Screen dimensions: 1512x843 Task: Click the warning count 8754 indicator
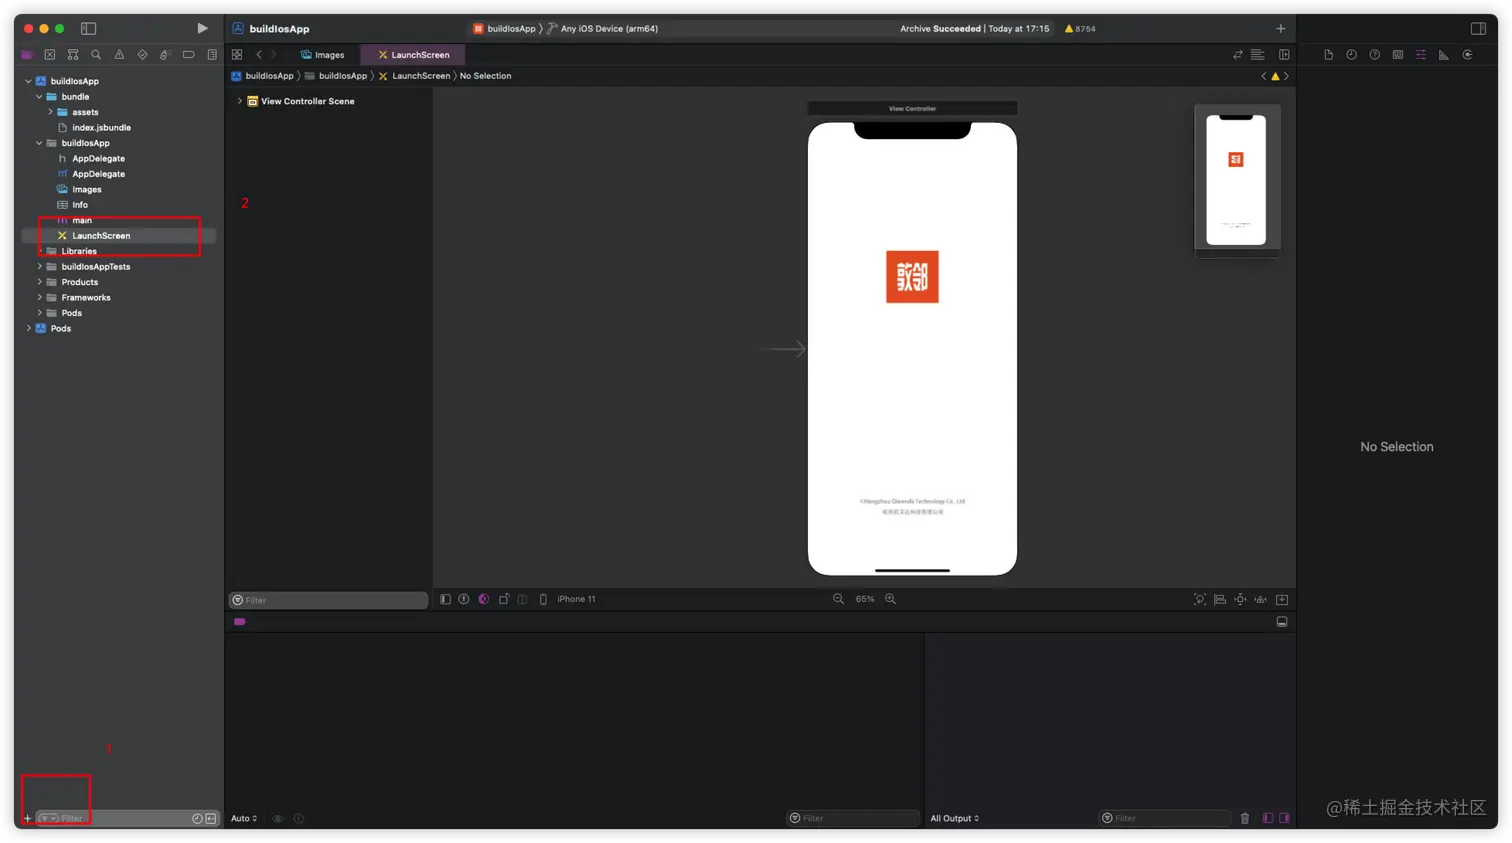tap(1080, 29)
